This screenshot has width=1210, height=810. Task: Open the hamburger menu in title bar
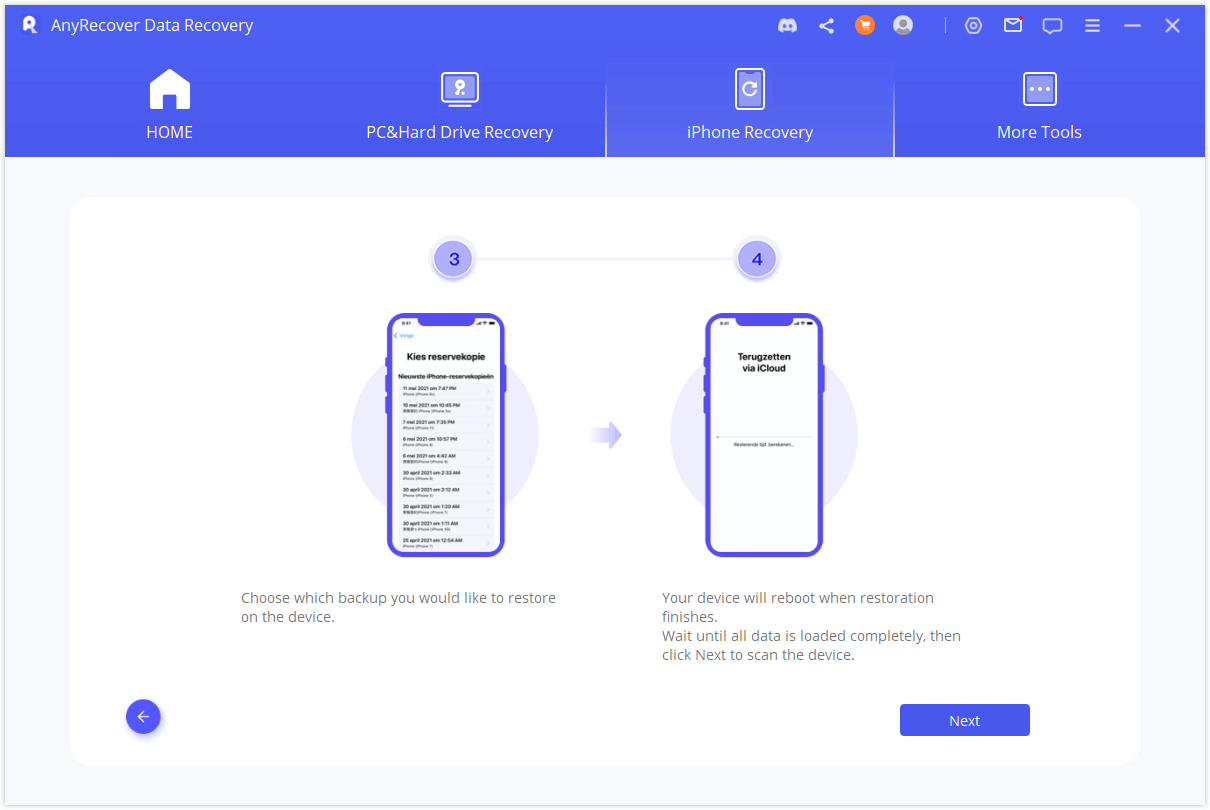pyautogui.click(x=1093, y=26)
